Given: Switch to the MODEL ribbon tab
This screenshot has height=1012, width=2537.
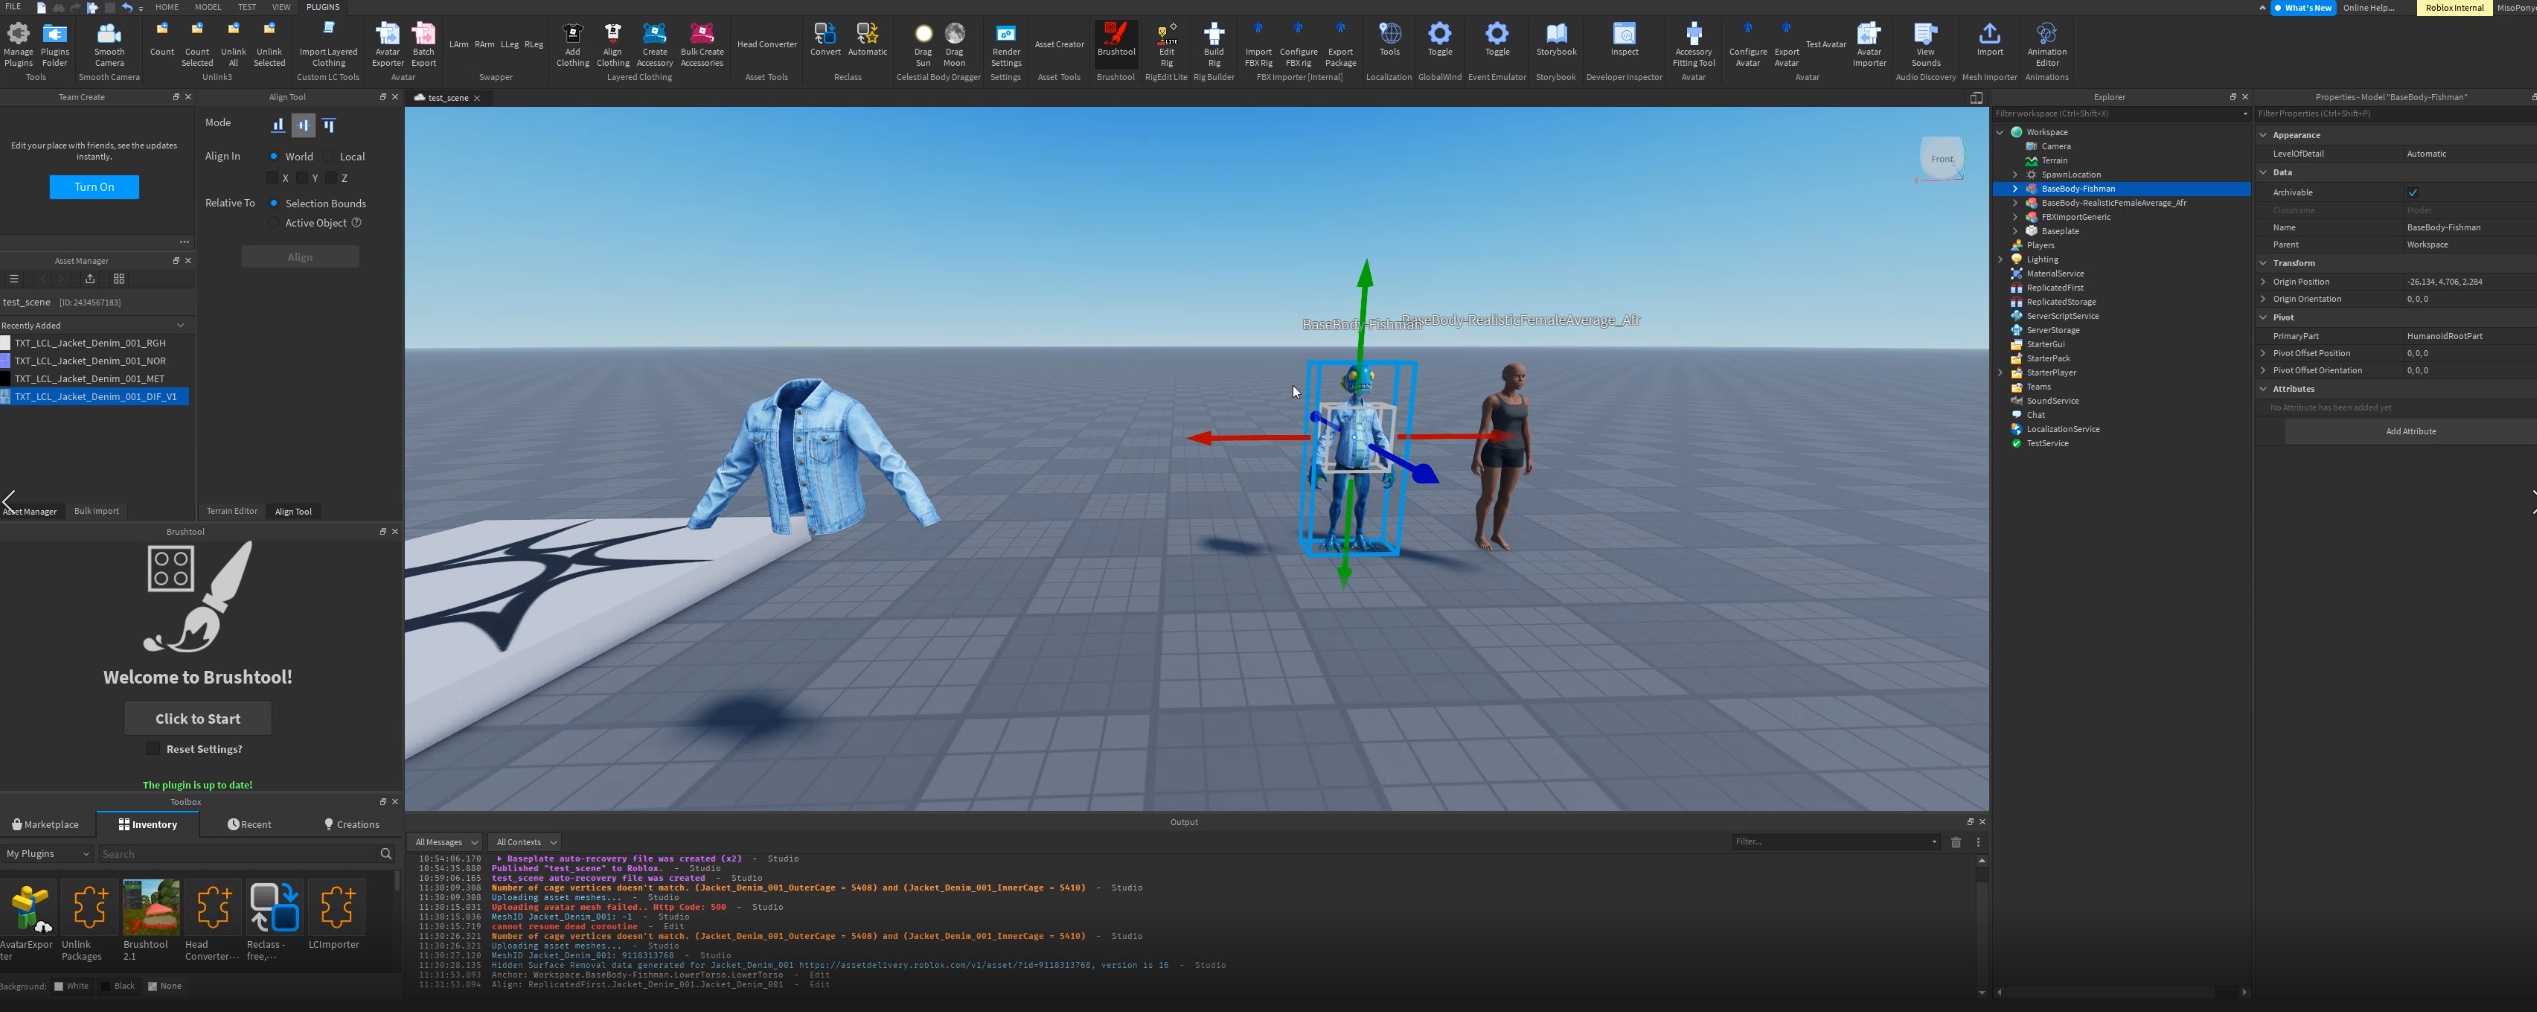Looking at the screenshot, I should click(x=208, y=7).
